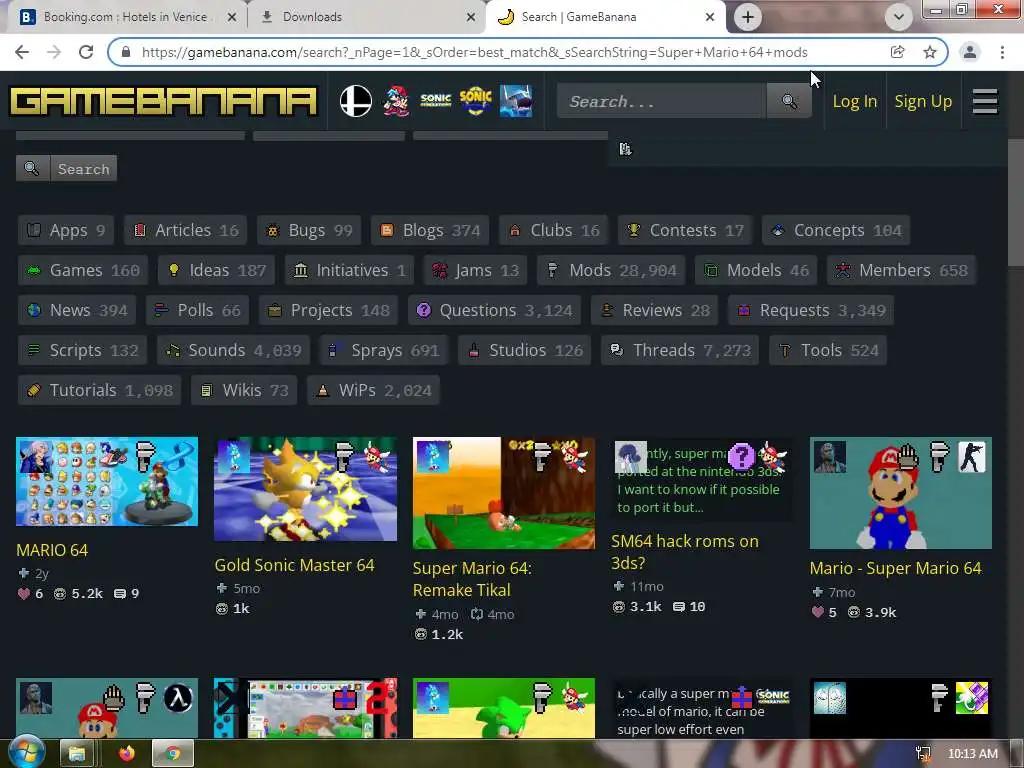
Task: Click the Windows Start button
Action: [25, 752]
